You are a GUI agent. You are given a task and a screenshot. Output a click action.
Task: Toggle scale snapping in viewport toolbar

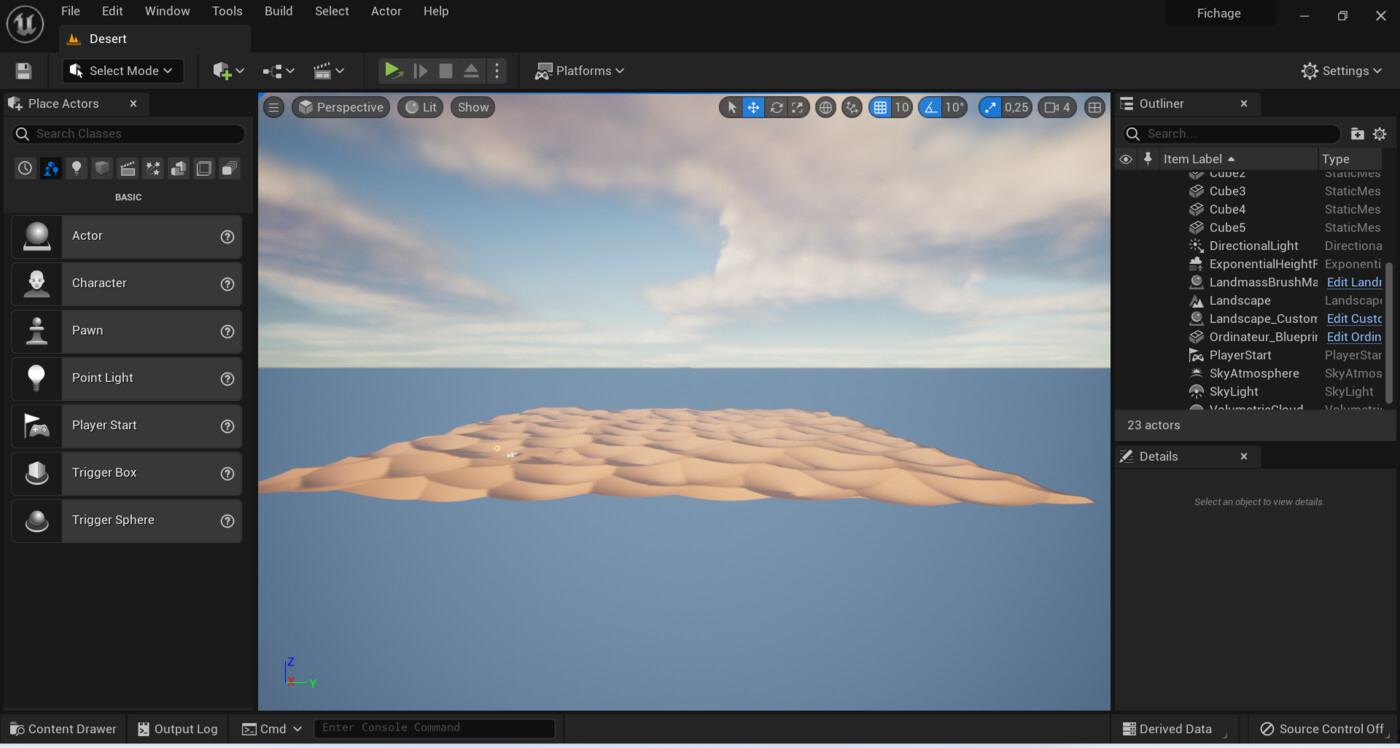(990, 107)
